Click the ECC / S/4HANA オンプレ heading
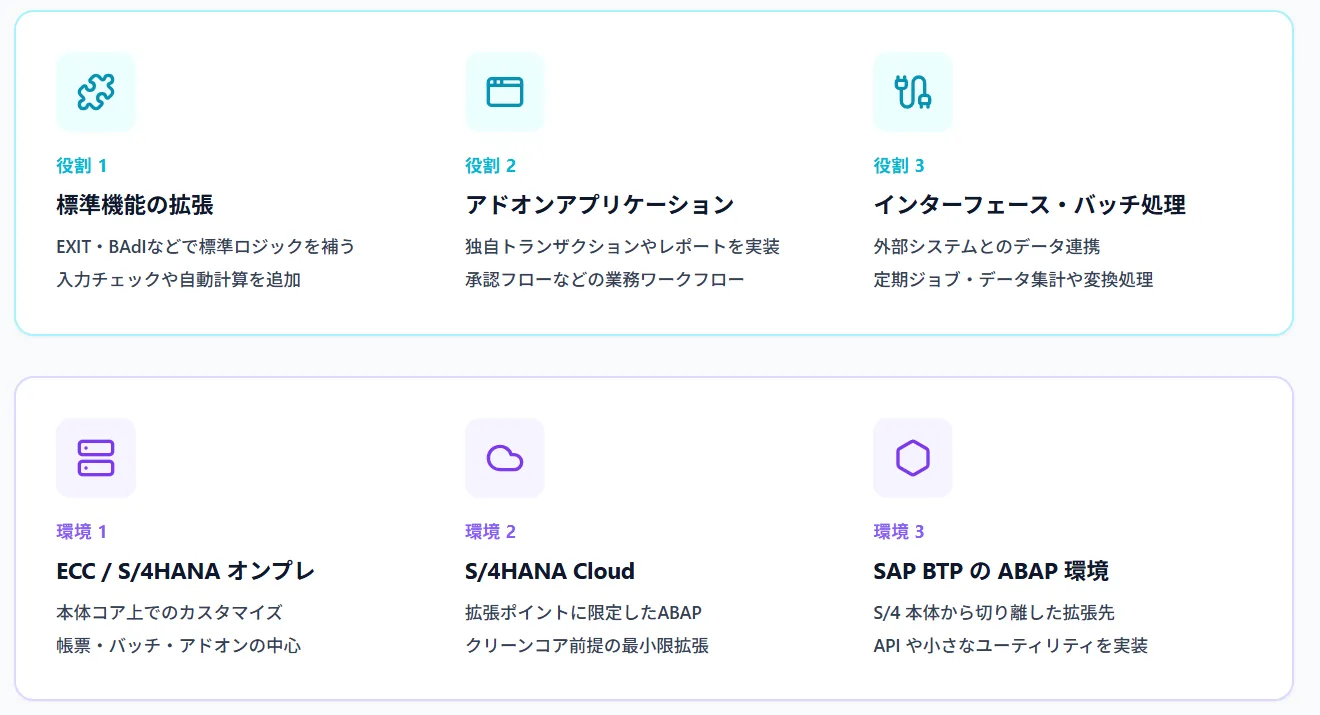The width and height of the screenshot is (1320, 715). coord(186,571)
